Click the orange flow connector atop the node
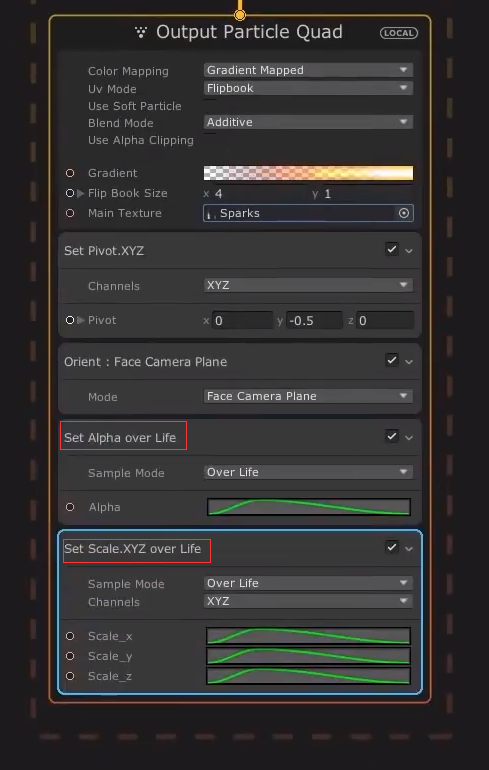 [x=240, y=15]
